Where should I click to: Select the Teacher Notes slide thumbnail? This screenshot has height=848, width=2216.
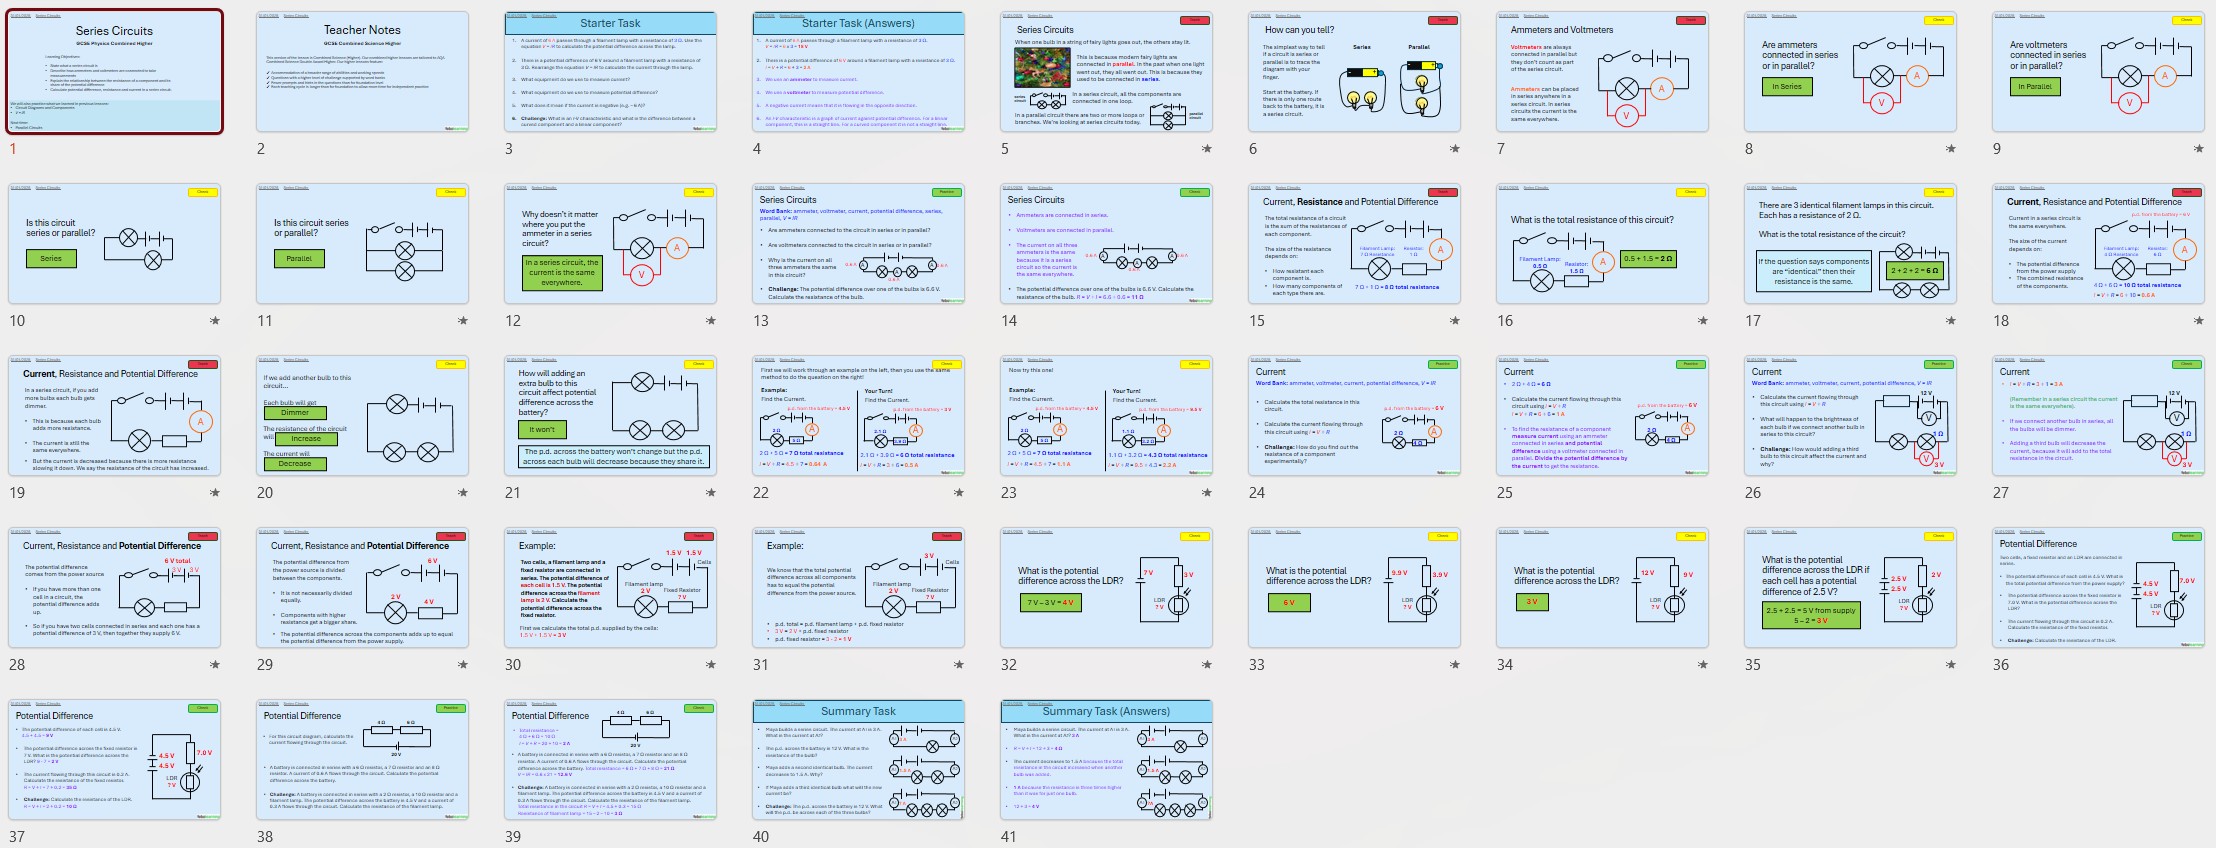tap(362, 72)
